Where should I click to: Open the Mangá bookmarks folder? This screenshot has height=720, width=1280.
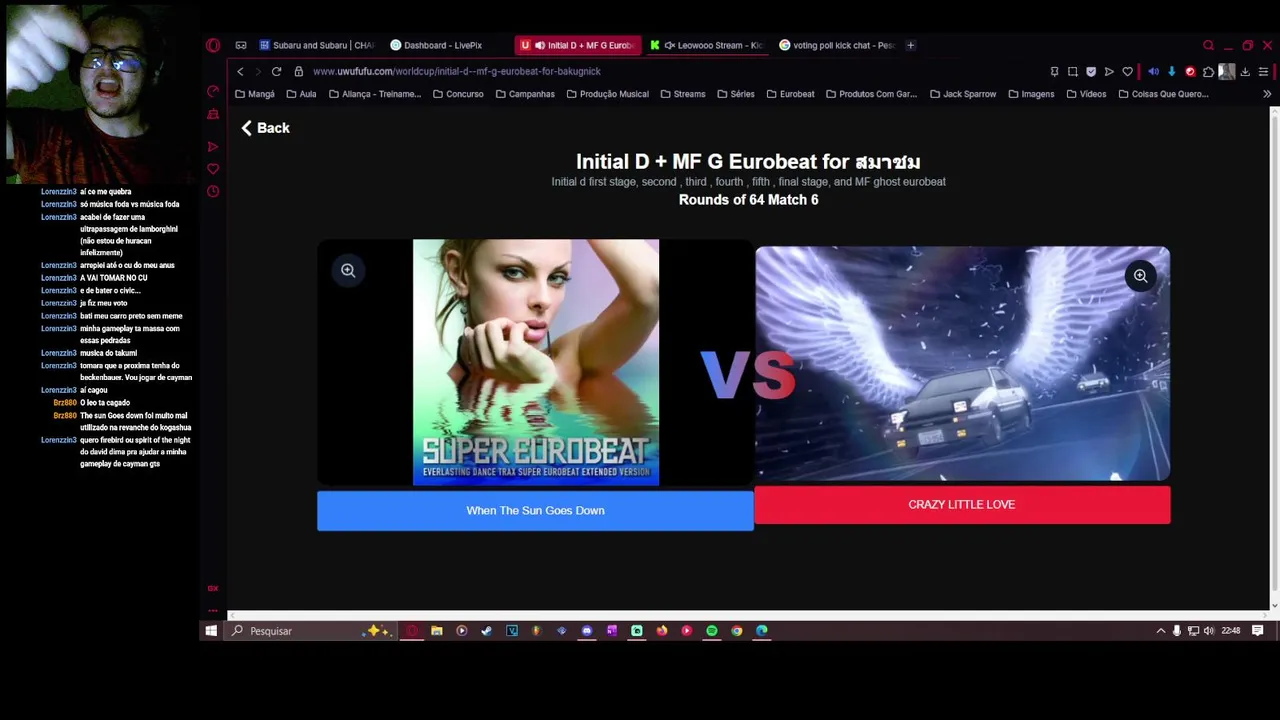coord(255,94)
